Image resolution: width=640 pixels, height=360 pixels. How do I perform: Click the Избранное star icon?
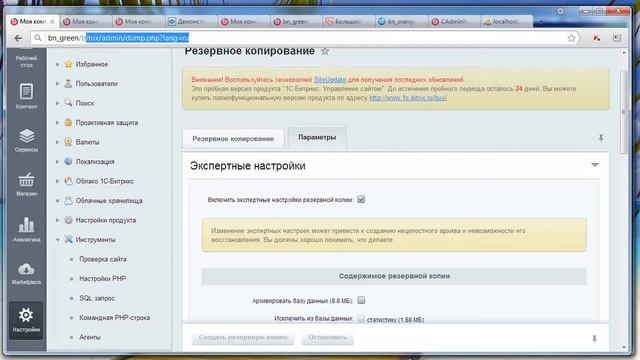pyautogui.click(x=68, y=64)
